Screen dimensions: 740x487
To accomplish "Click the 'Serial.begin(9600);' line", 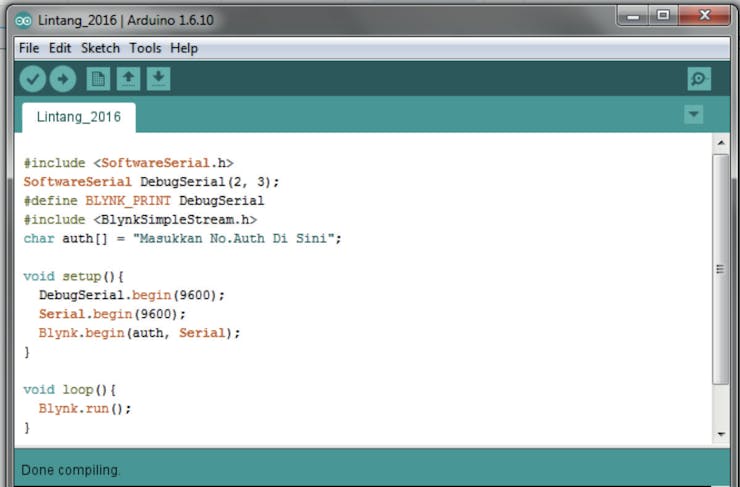I will (112, 314).
